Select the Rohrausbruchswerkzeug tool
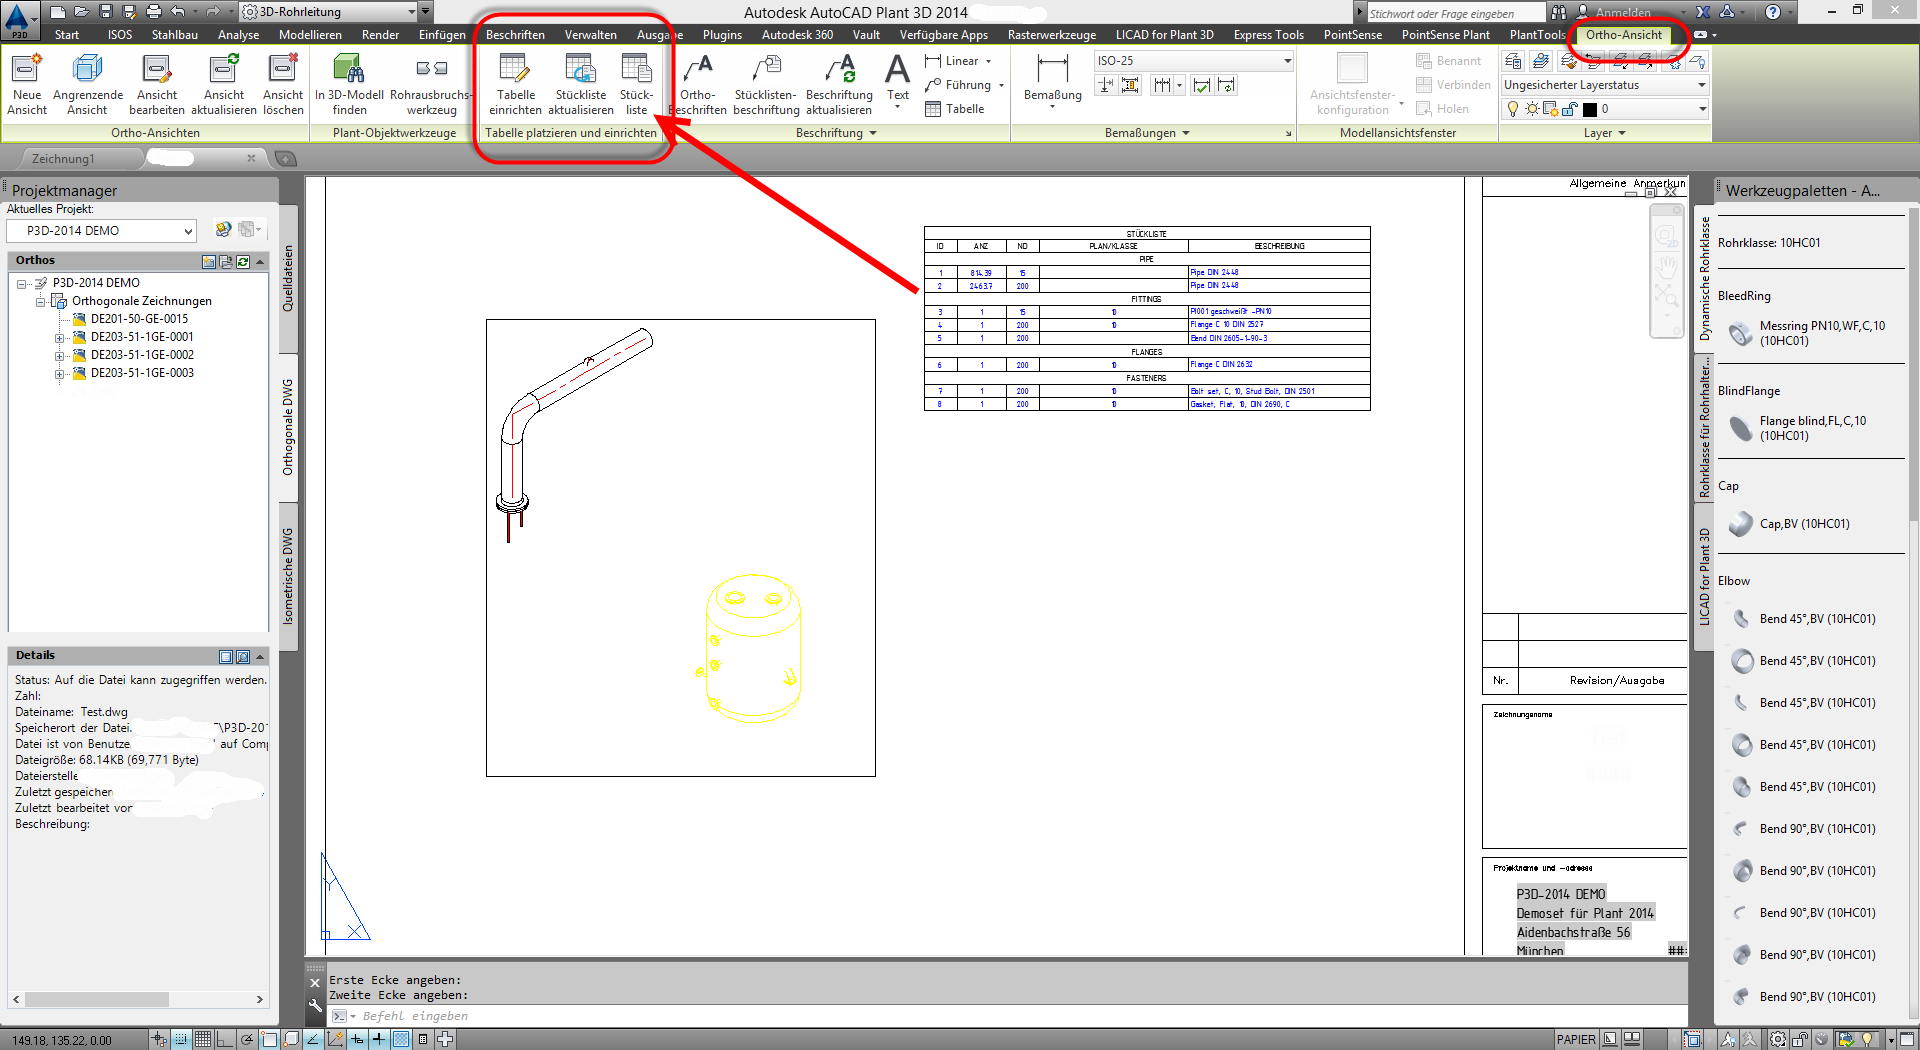 [431, 85]
